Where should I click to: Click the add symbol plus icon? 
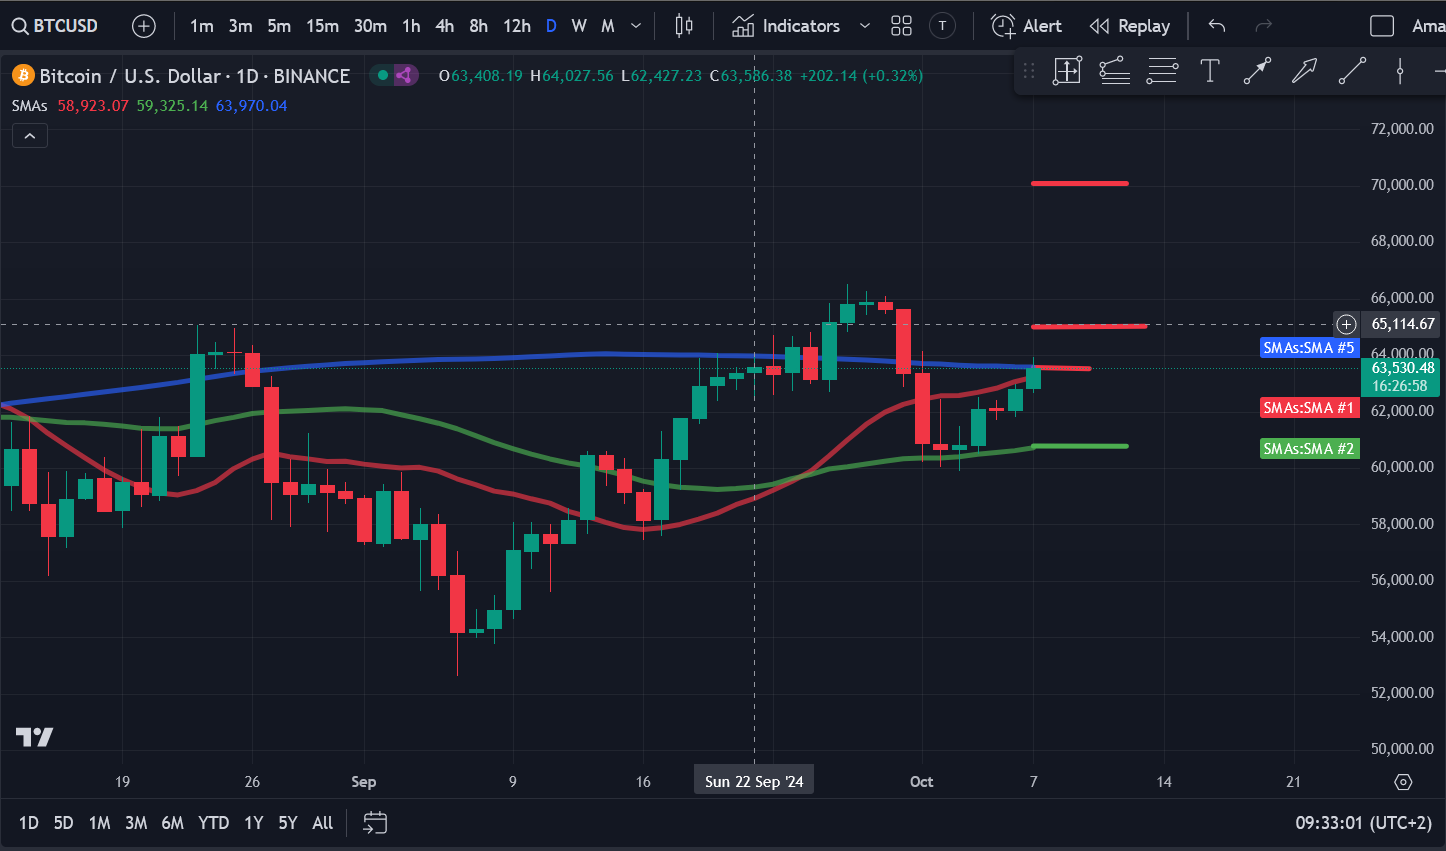tap(144, 26)
